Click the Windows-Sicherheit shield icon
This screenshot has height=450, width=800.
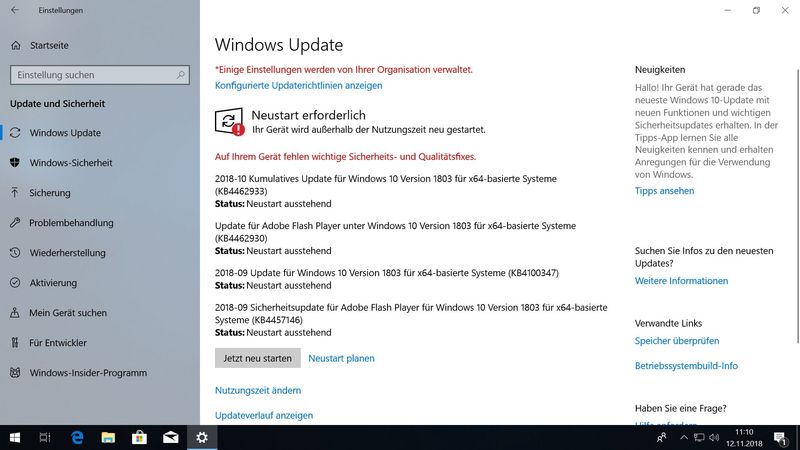pyautogui.click(x=15, y=163)
